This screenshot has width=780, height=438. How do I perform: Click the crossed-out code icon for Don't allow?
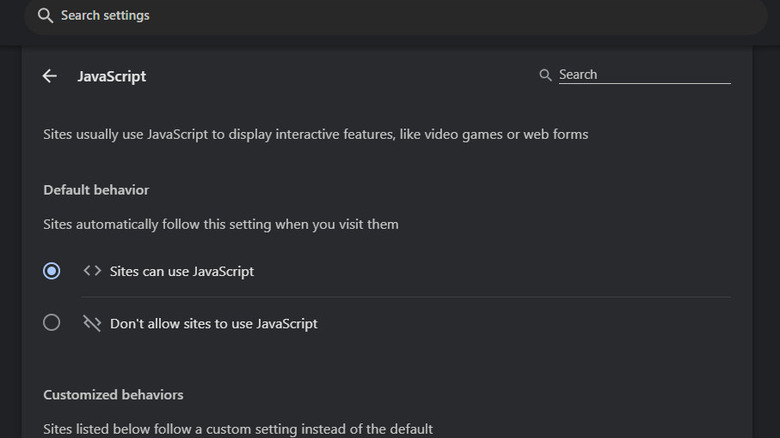92,323
